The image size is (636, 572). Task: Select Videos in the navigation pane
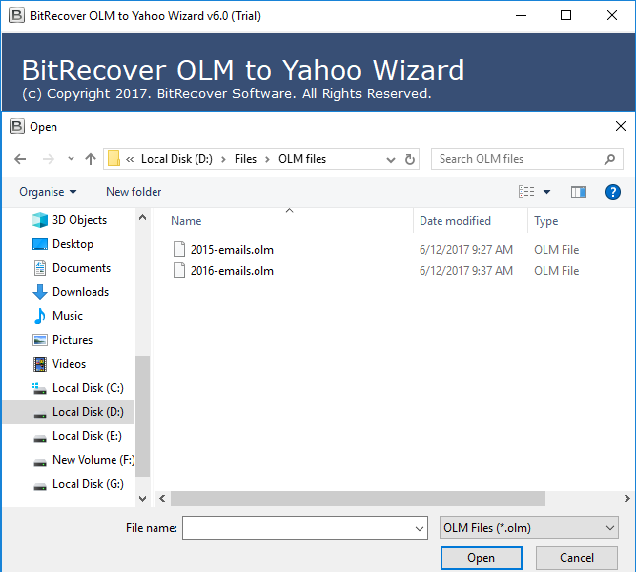(x=69, y=363)
